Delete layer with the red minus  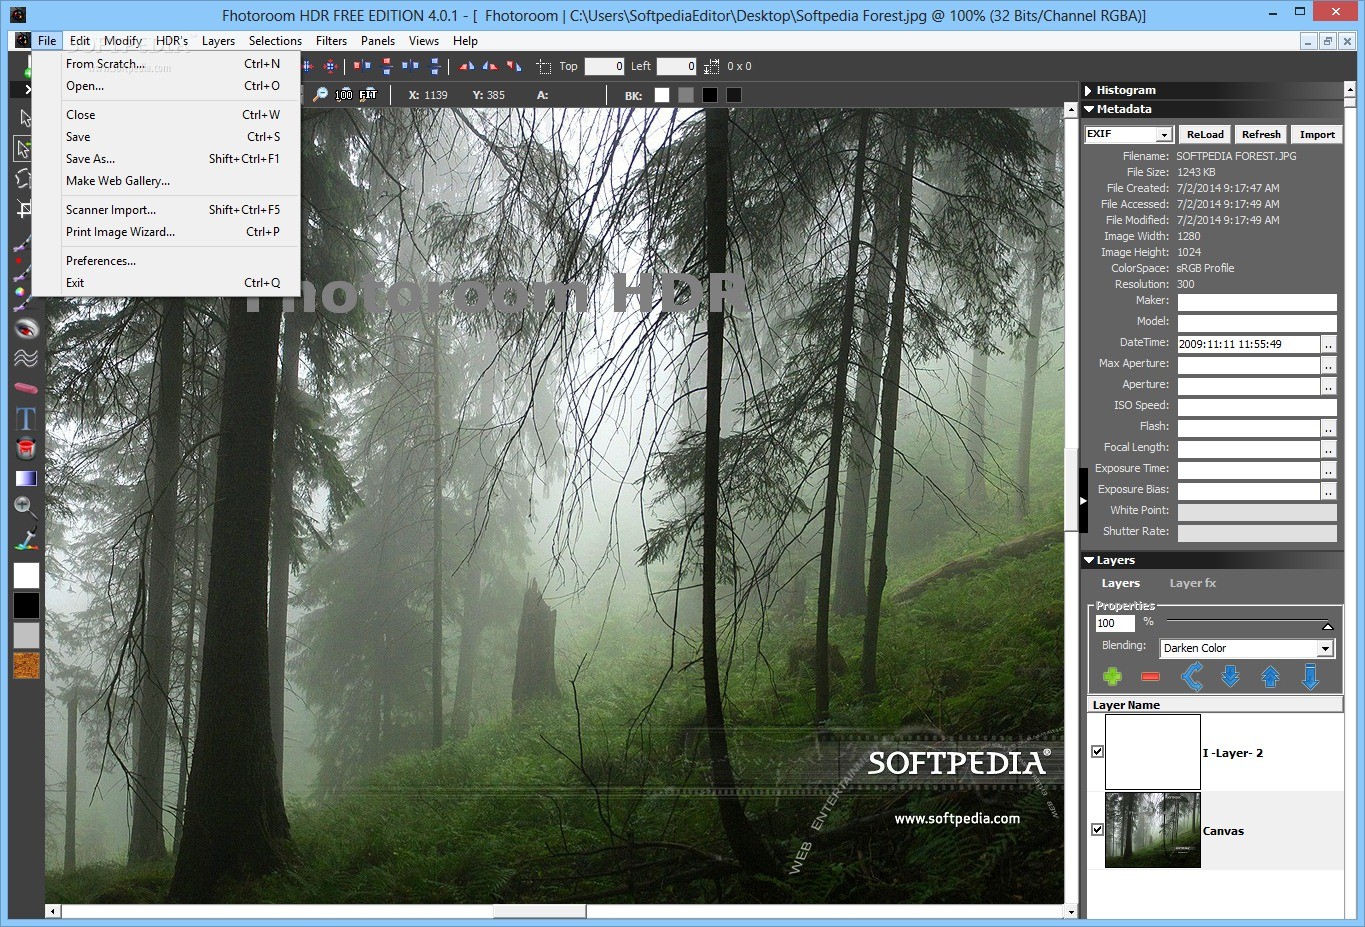(1150, 677)
